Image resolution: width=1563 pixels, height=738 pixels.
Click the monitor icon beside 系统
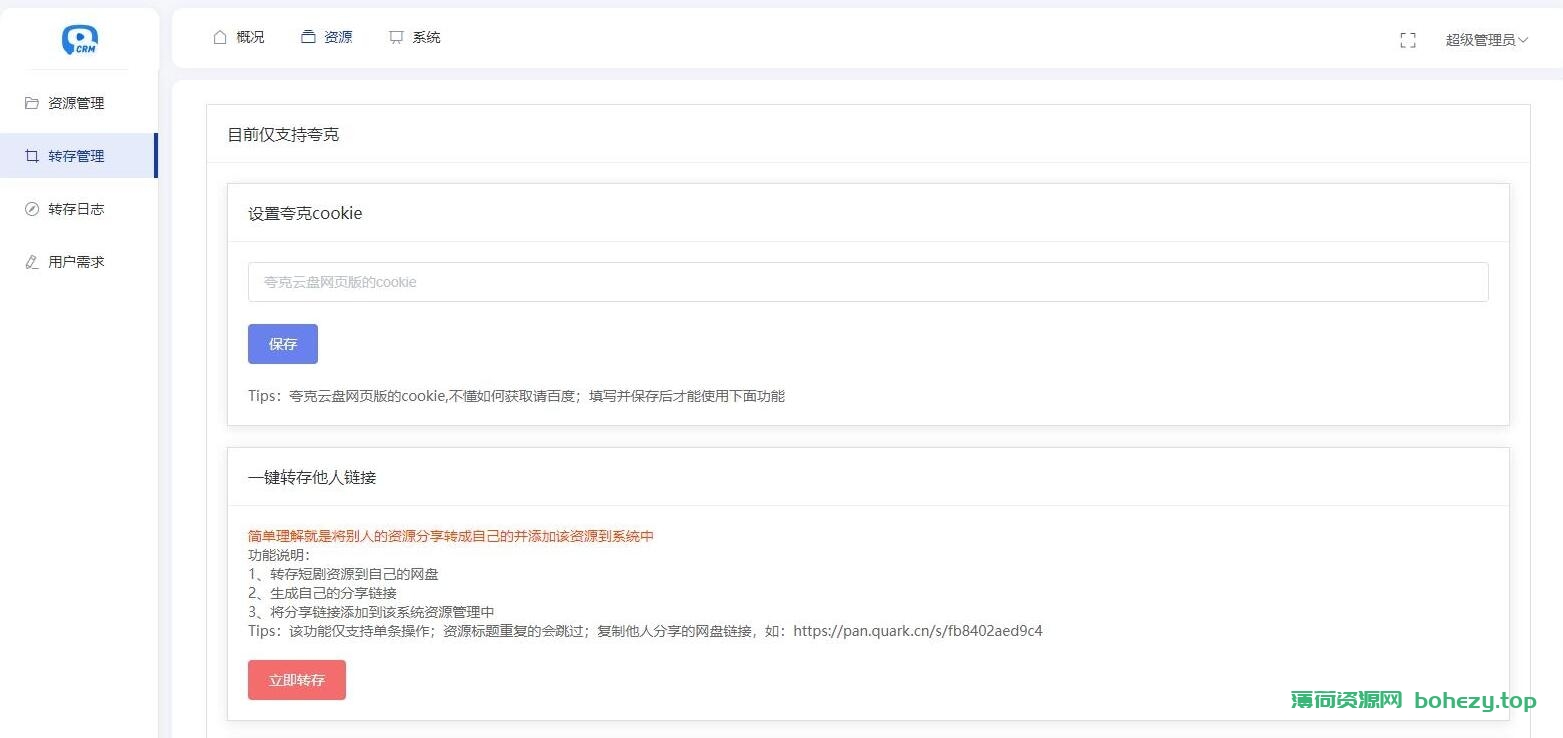point(396,37)
